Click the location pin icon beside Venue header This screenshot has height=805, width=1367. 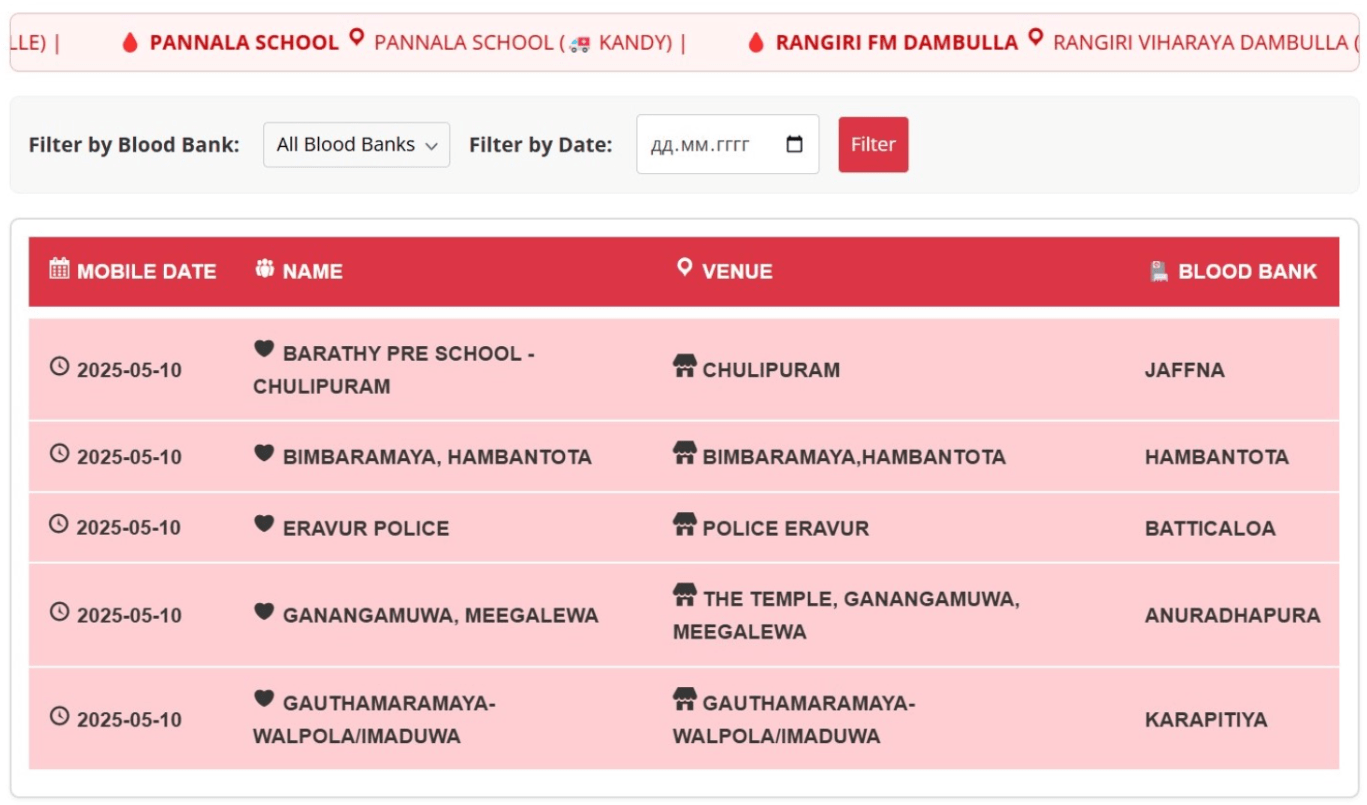684,268
